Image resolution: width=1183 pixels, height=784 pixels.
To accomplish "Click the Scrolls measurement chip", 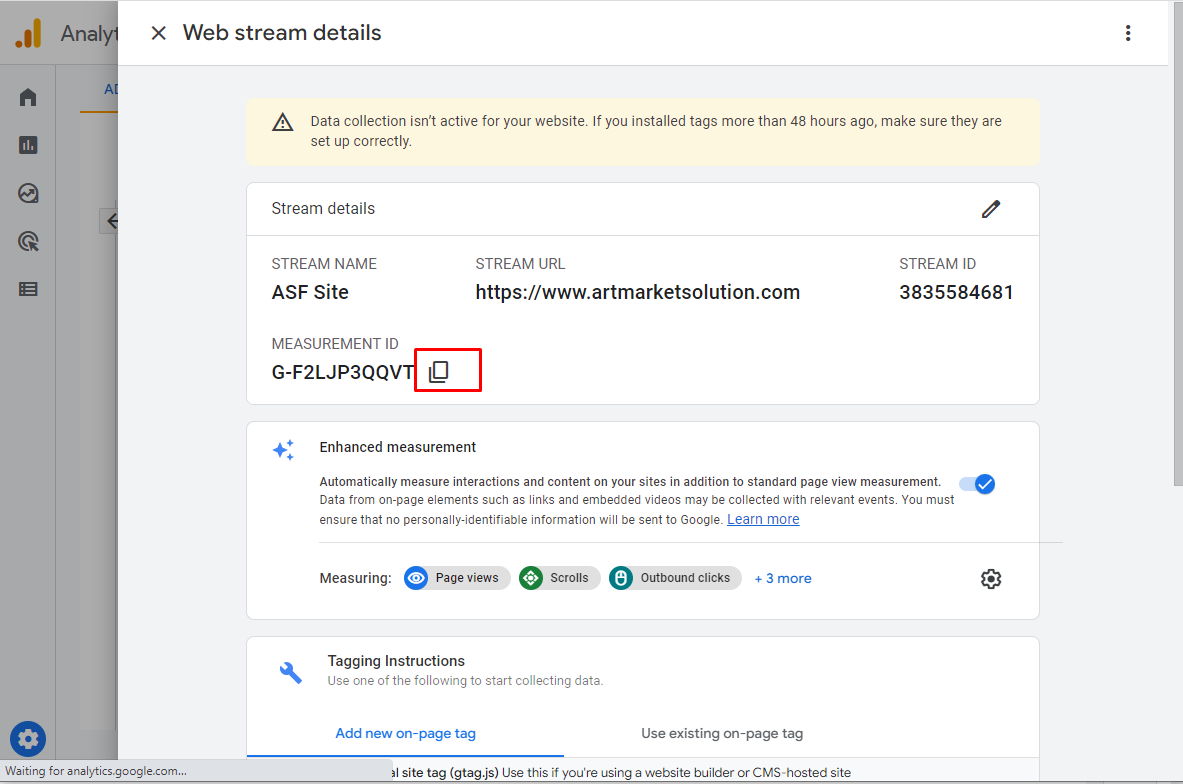I will click(x=559, y=578).
